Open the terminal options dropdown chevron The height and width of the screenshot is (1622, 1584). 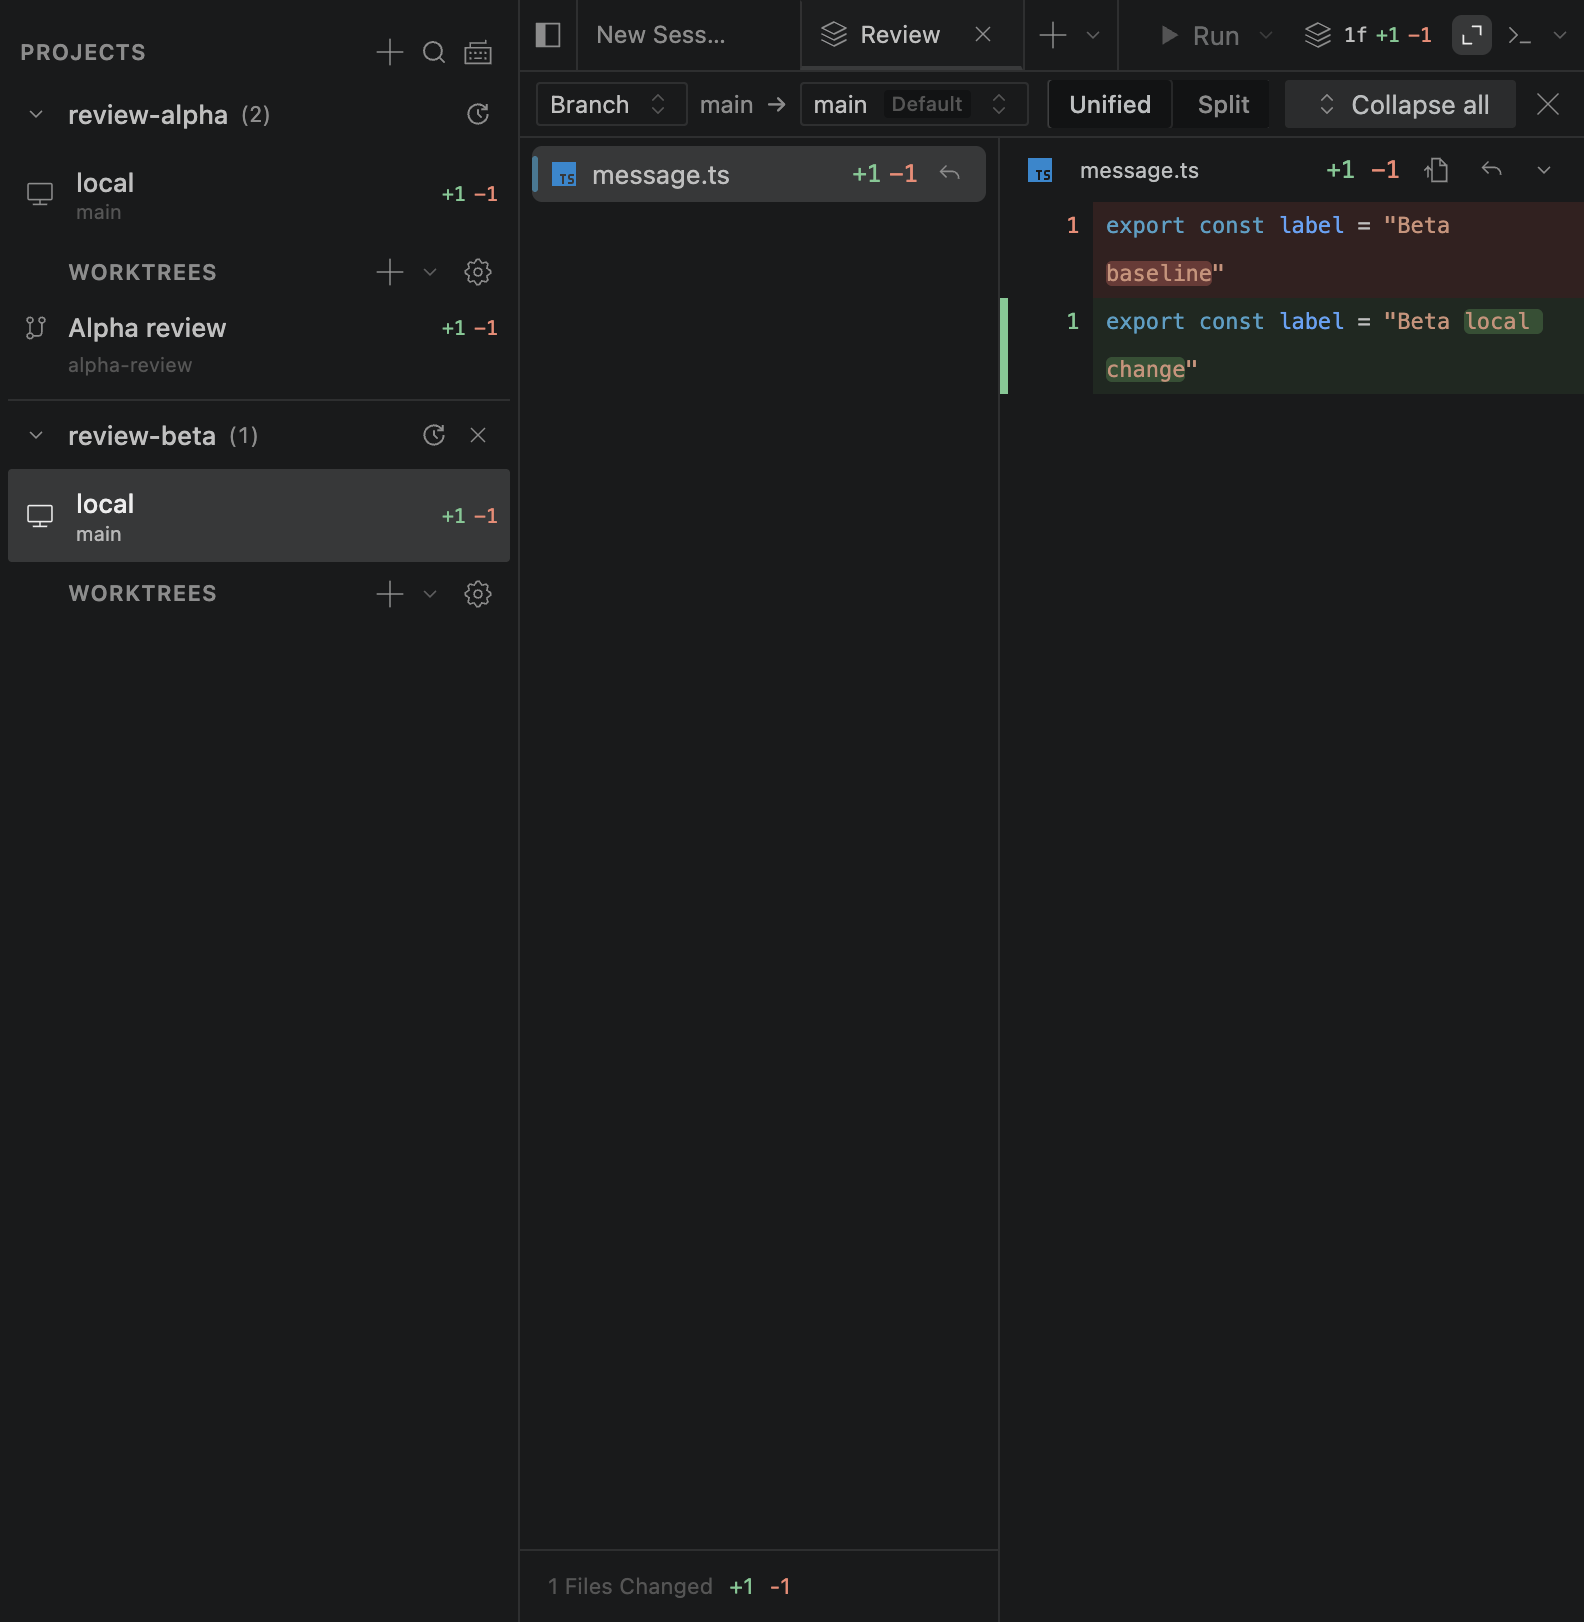coord(1560,35)
